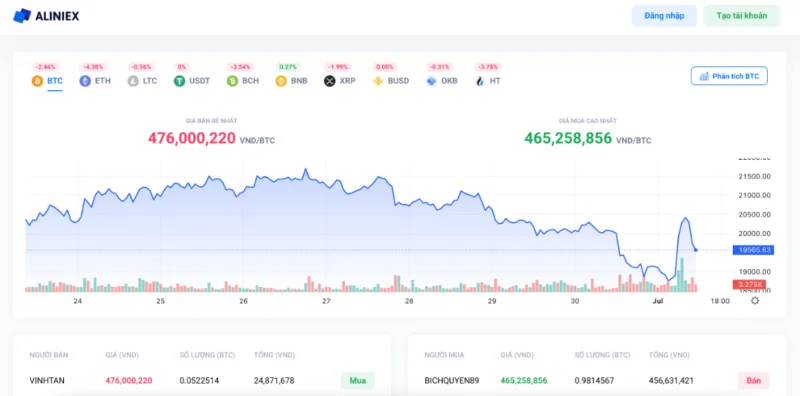This screenshot has width=800, height=396.
Task: Select the HT tab label
Action: [495, 81]
